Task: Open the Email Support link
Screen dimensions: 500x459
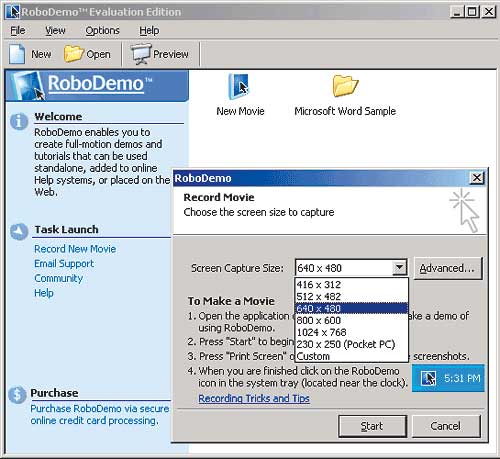Action: pos(64,263)
